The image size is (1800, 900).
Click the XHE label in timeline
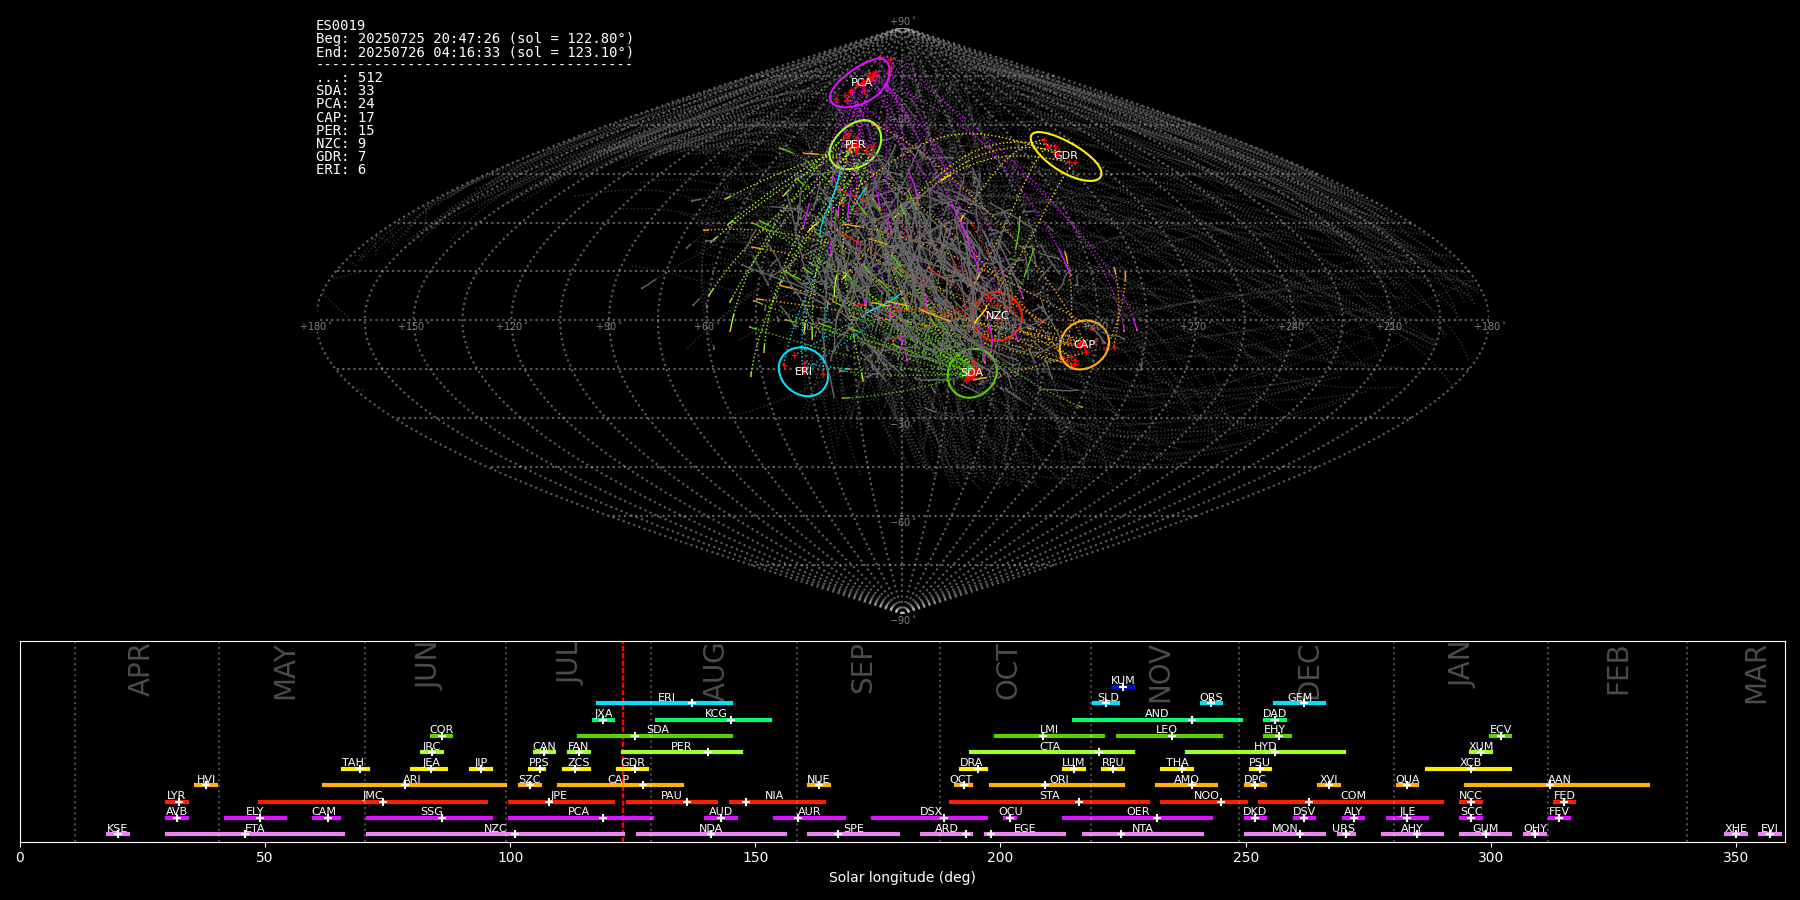coord(1735,828)
